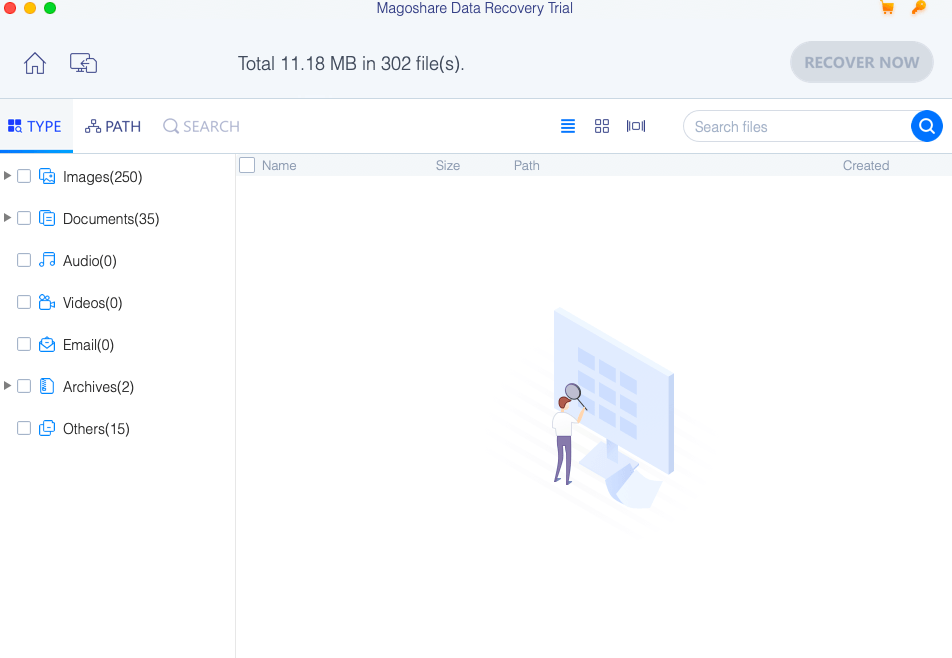Click the Email envelope icon
Screen dimensions: 952x658
click(47, 345)
